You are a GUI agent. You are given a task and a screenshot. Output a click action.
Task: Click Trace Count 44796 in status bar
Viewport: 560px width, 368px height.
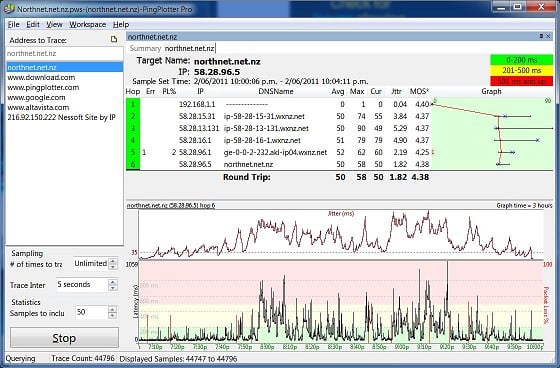[83, 358]
